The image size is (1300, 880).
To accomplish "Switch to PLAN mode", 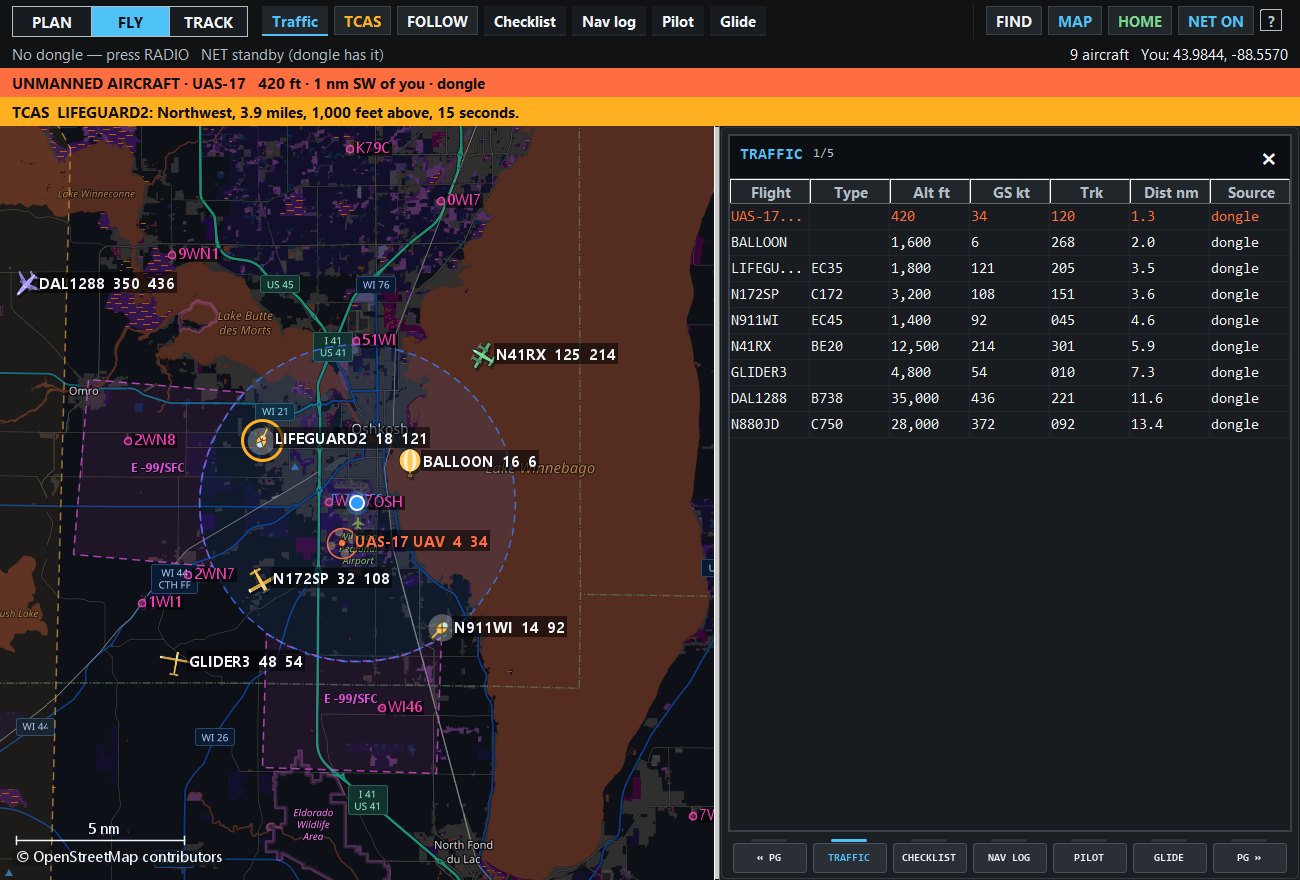I will (x=52, y=21).
